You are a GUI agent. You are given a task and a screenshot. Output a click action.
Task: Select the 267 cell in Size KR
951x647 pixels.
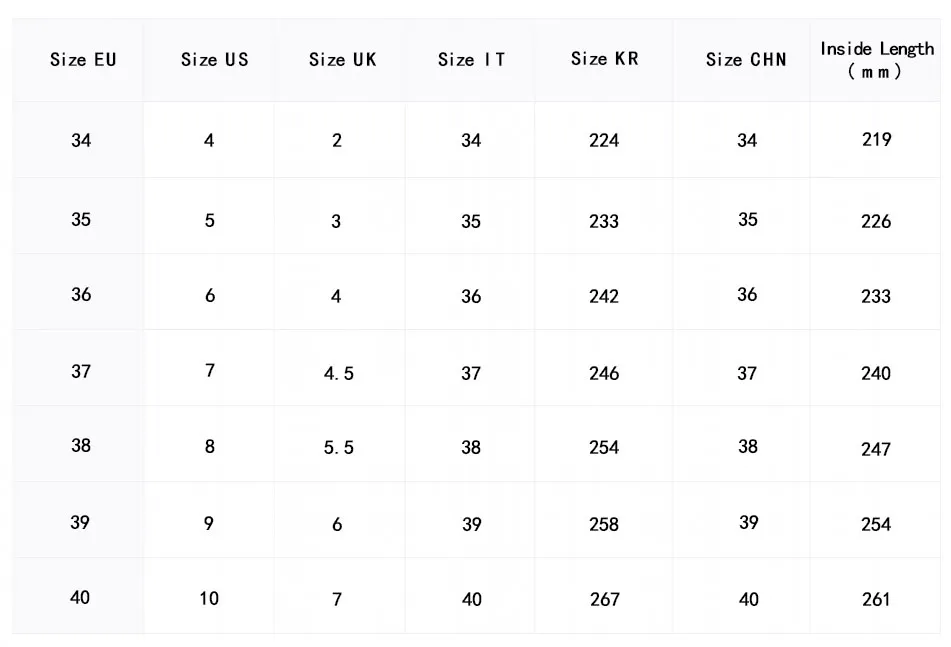[x=604, y=600]
